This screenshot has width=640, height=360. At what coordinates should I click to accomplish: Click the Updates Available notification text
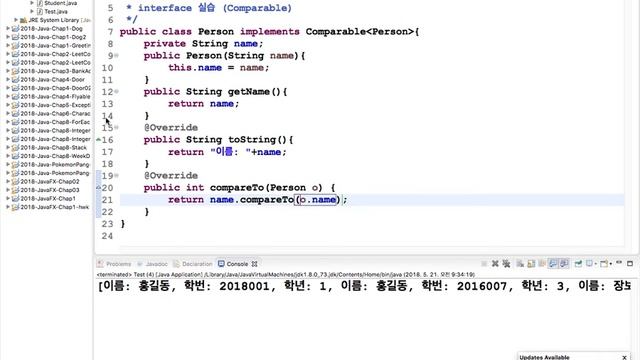coord(544,357)
